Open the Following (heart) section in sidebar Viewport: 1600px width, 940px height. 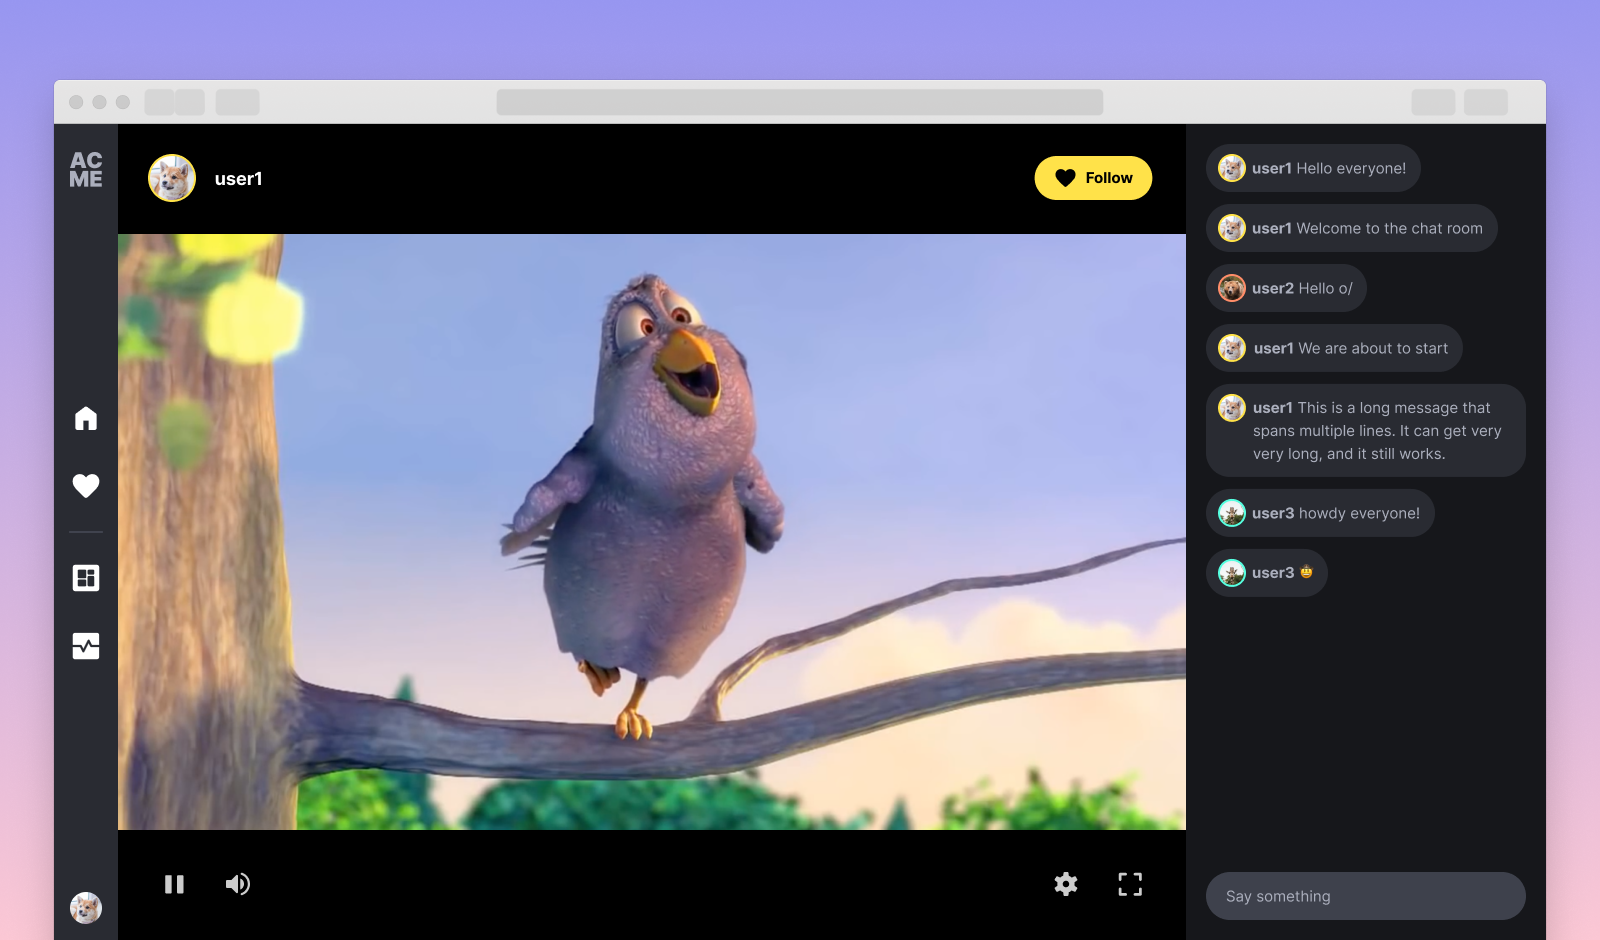pyautogui.click(x=86, y=486)
